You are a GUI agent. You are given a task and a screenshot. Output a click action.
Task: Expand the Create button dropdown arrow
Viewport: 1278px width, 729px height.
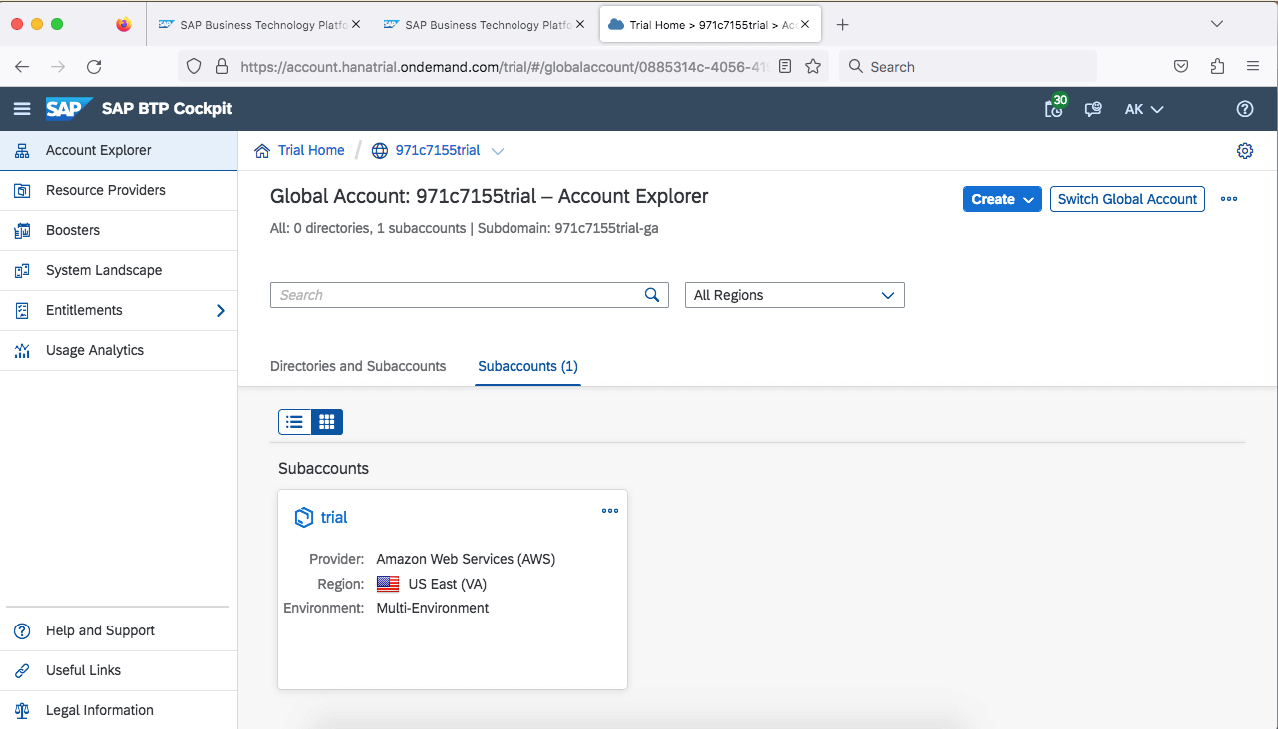pos(1029,199)
